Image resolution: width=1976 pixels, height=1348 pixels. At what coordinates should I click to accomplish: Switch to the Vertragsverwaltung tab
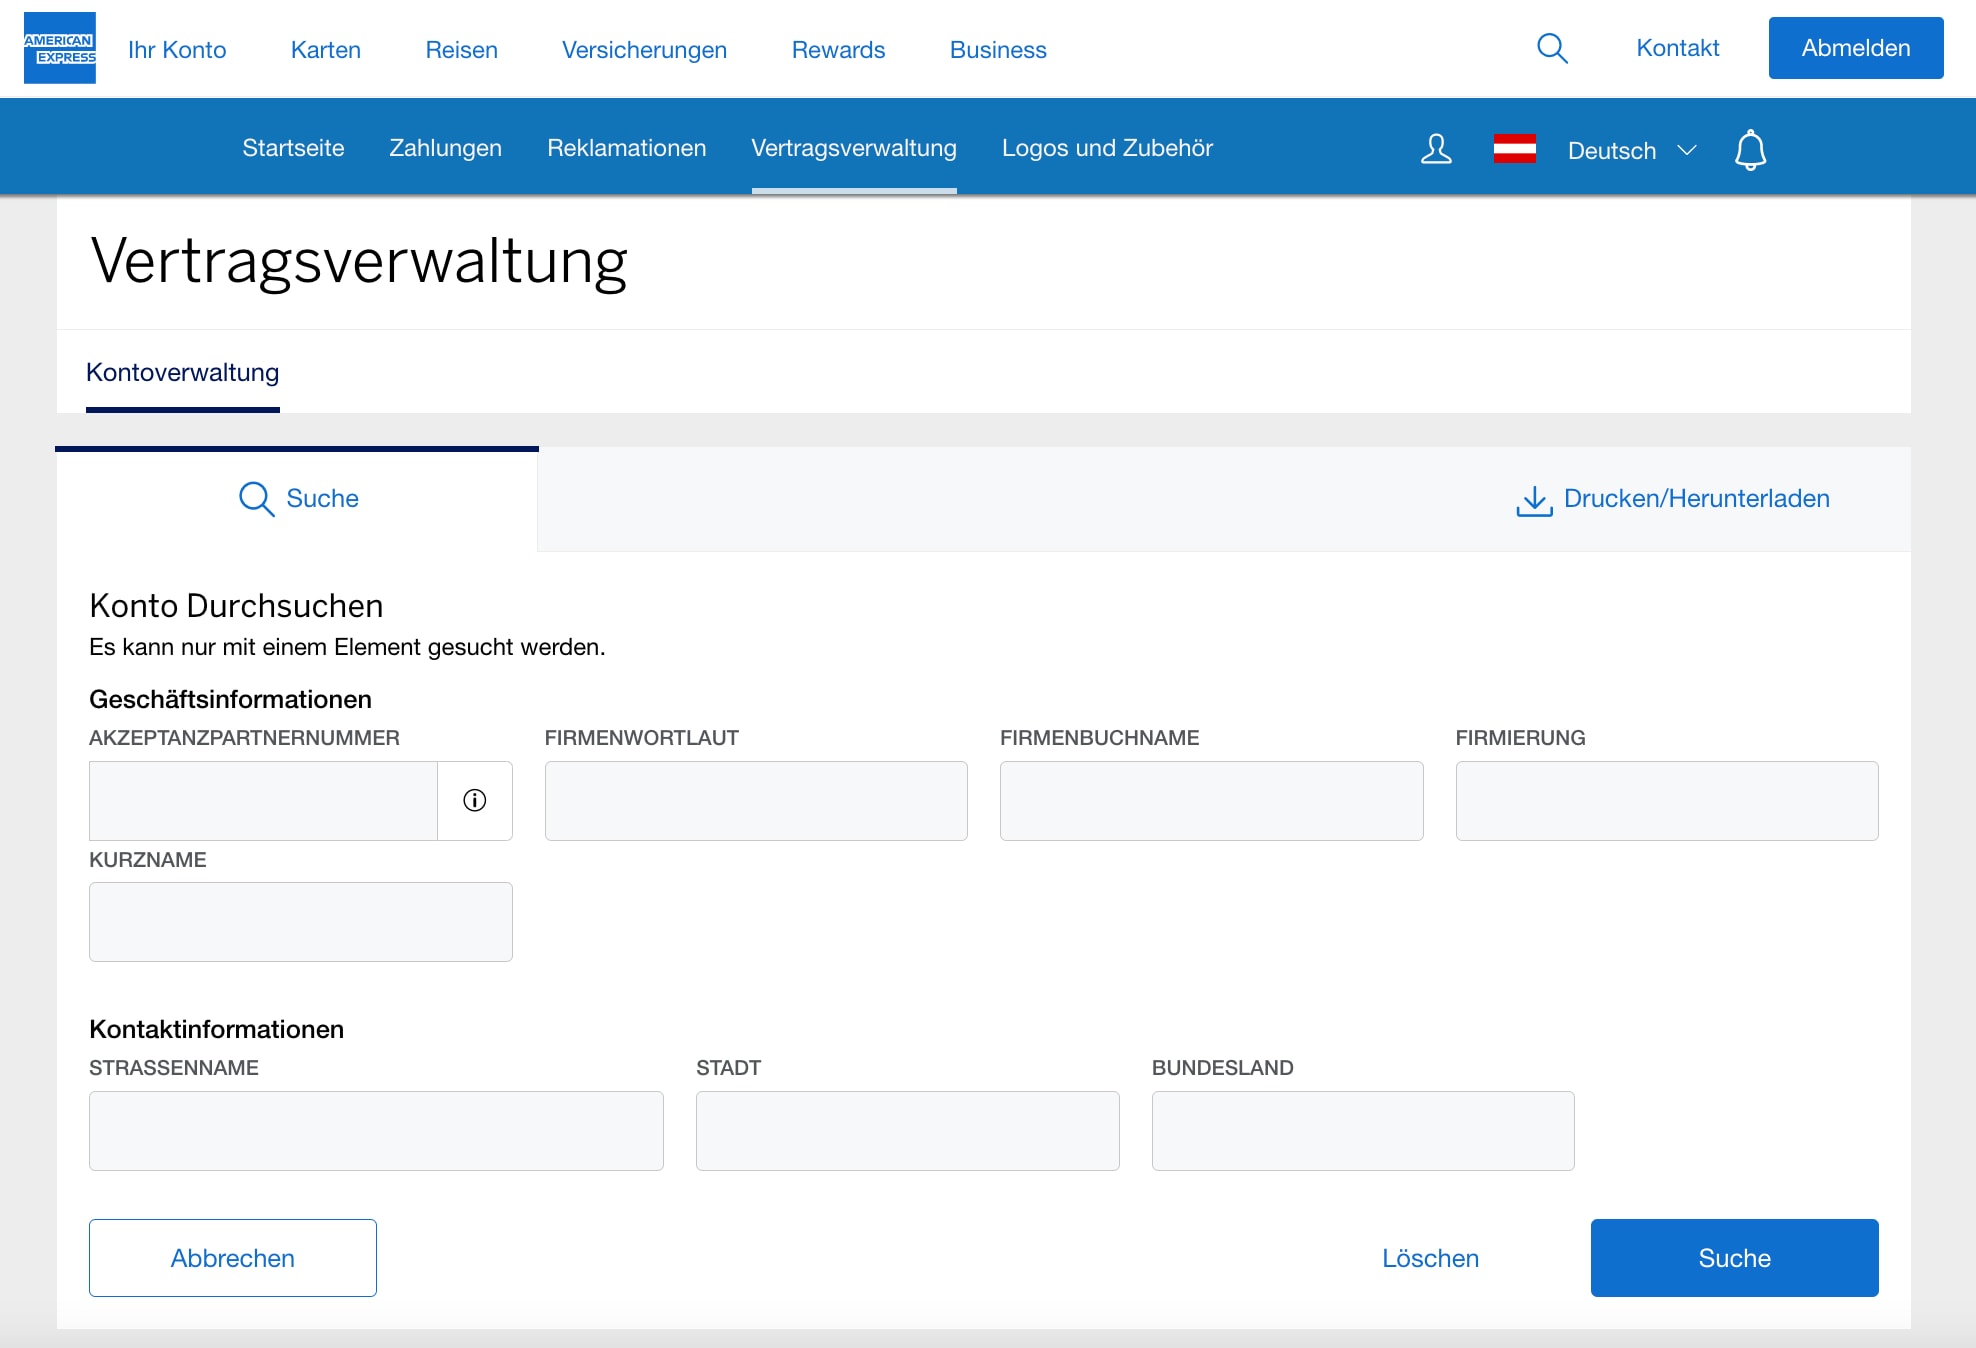853,147
